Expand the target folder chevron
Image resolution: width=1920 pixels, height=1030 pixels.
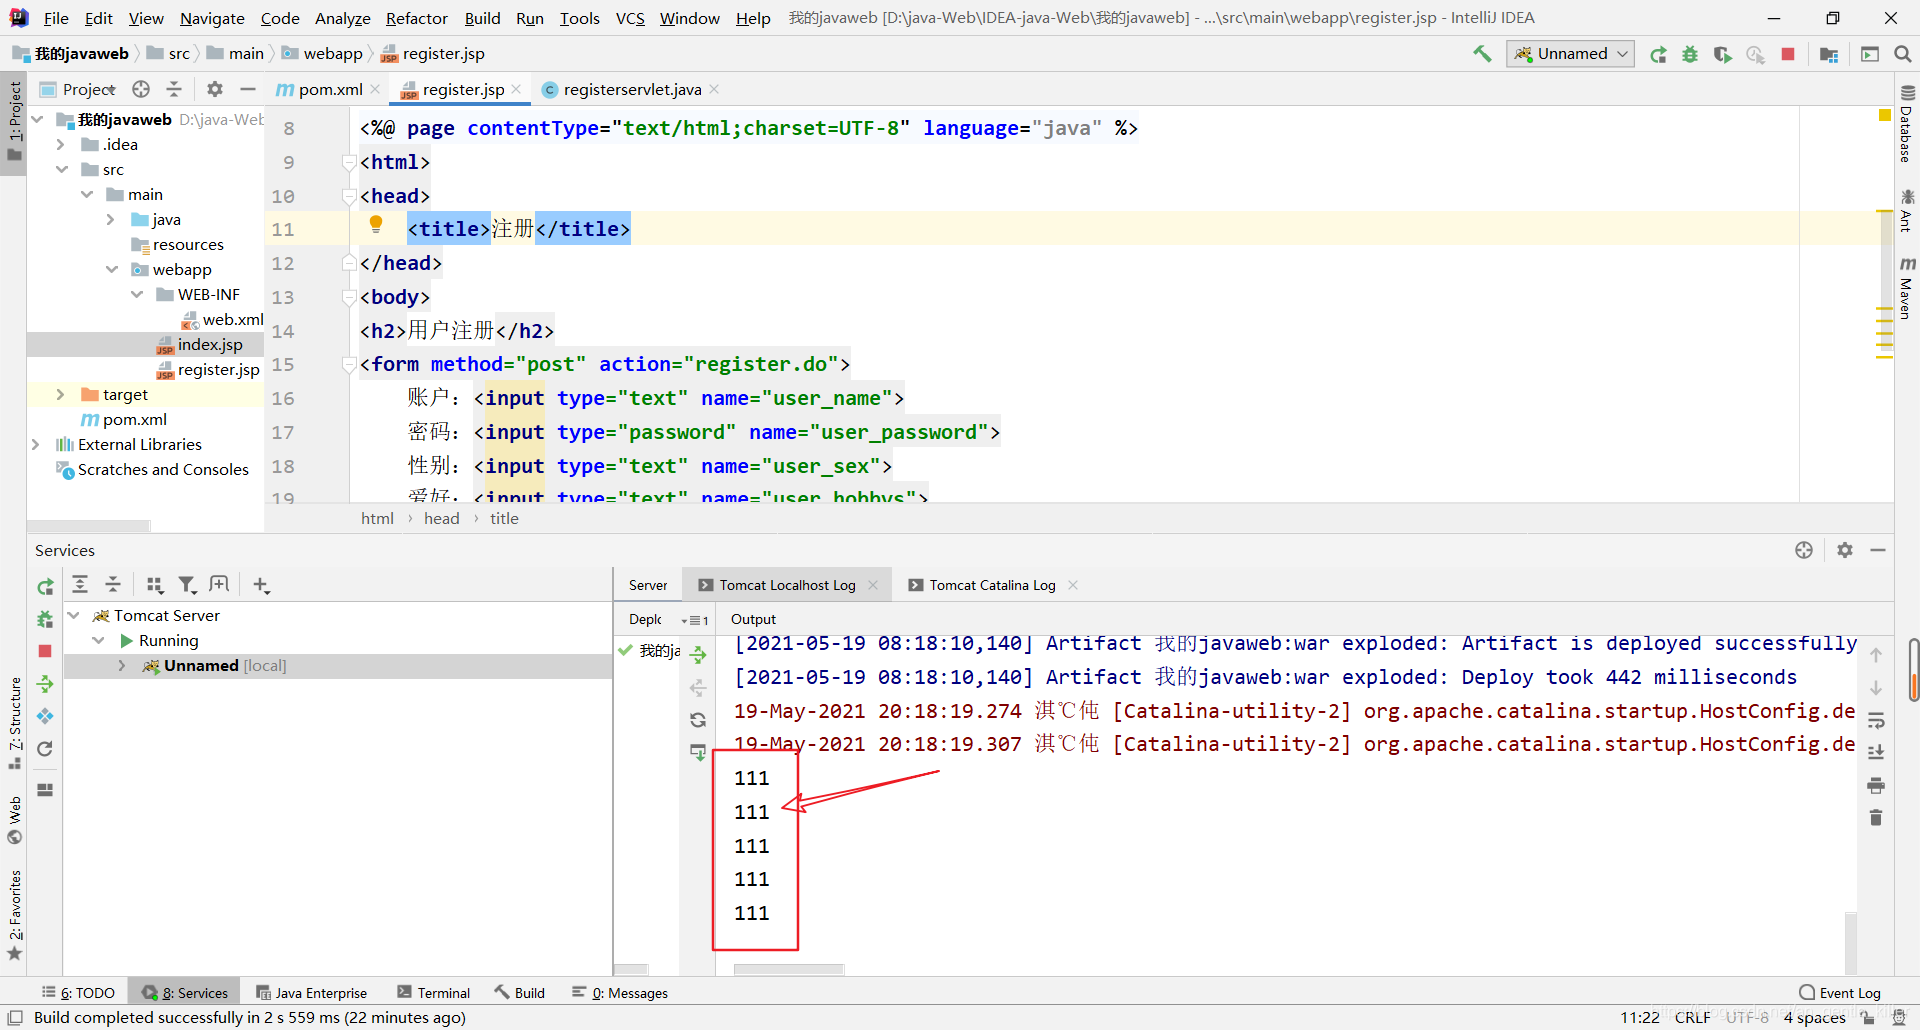pyautogui.click(x=60, y=394)
